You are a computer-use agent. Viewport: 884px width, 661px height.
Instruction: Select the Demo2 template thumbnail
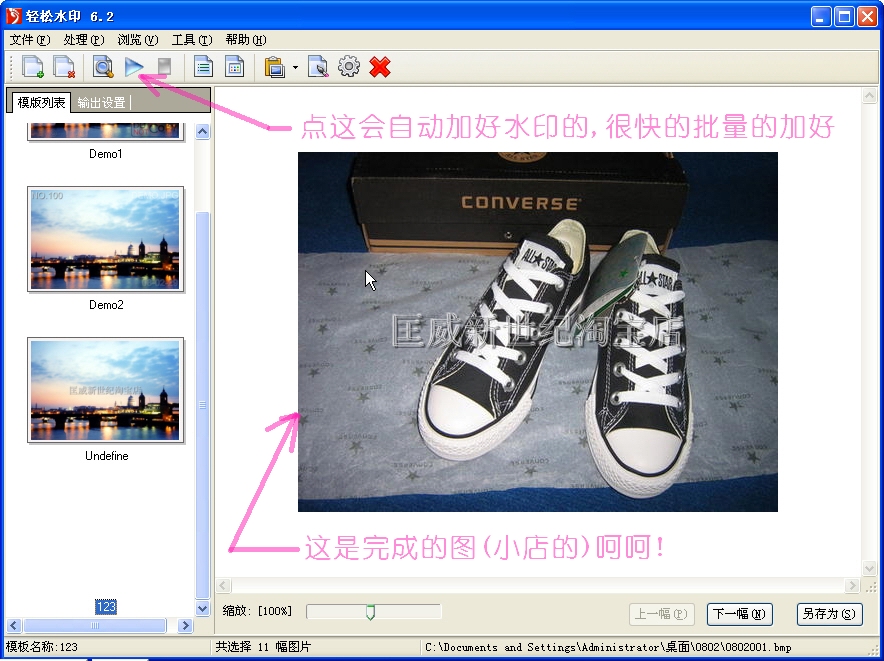(x=105, y=239)
